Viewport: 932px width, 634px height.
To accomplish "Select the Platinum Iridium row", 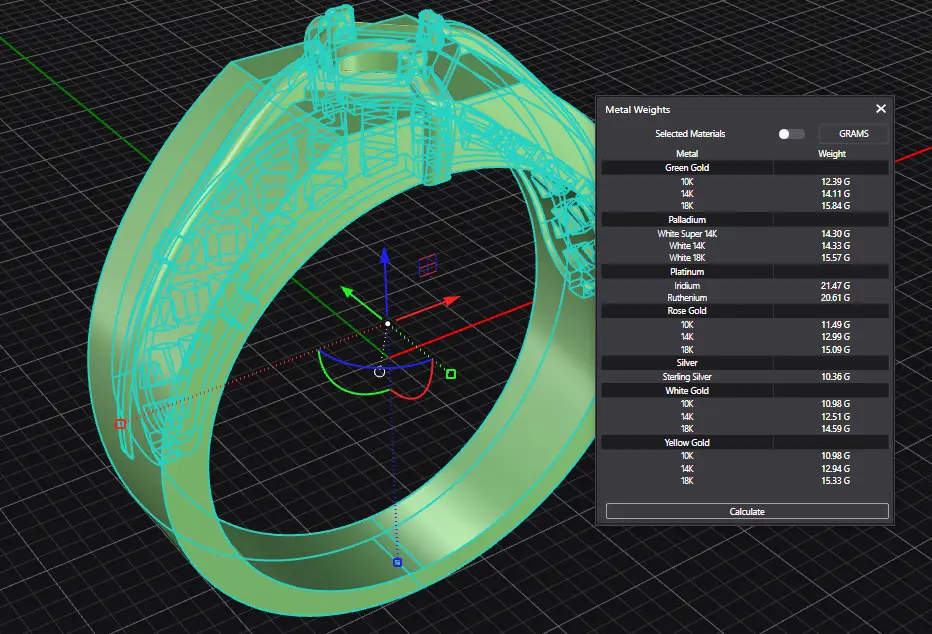I will click(x=687, y=286).
